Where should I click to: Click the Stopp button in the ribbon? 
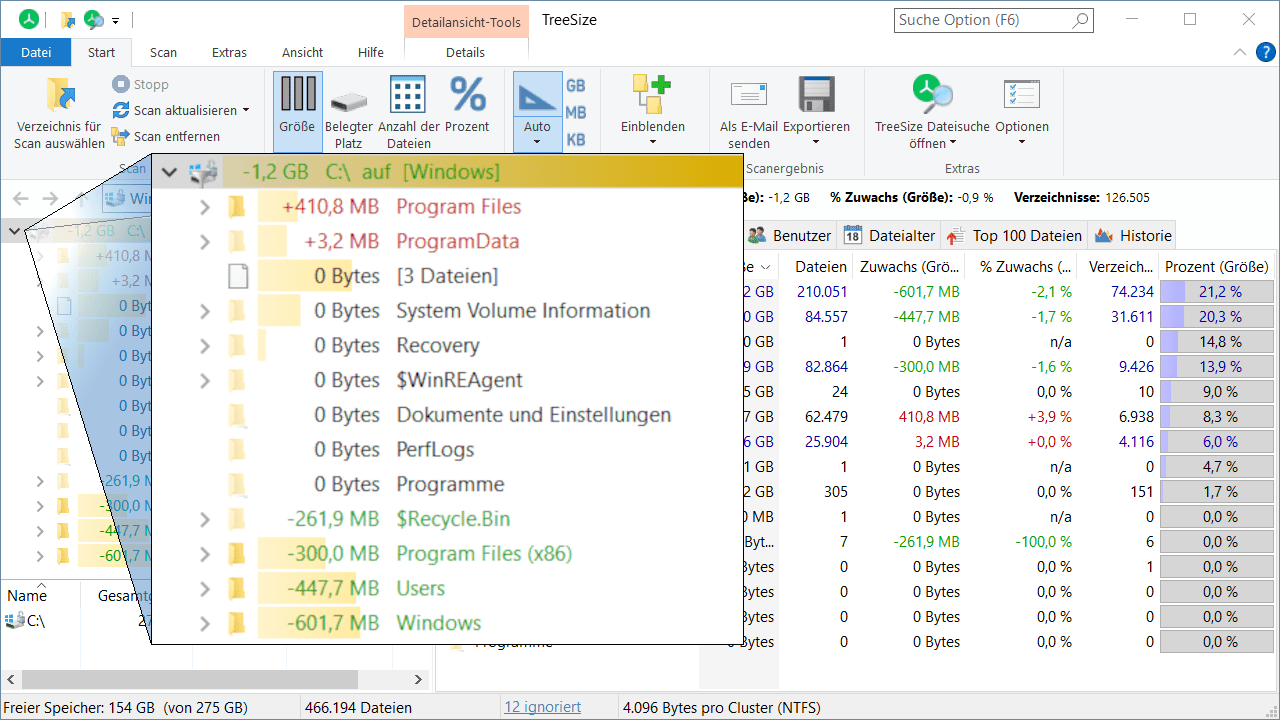point(140,85)
